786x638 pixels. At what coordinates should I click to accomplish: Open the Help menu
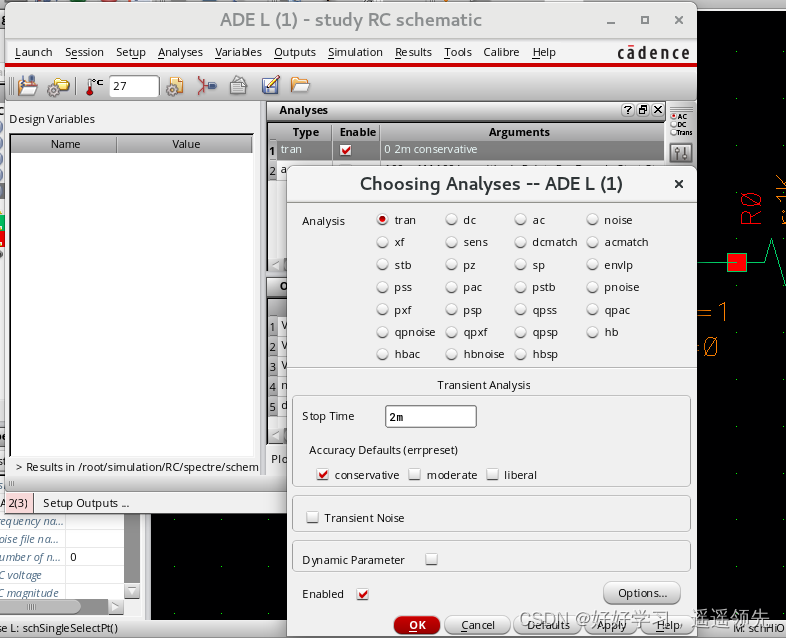tap(544, 52)
